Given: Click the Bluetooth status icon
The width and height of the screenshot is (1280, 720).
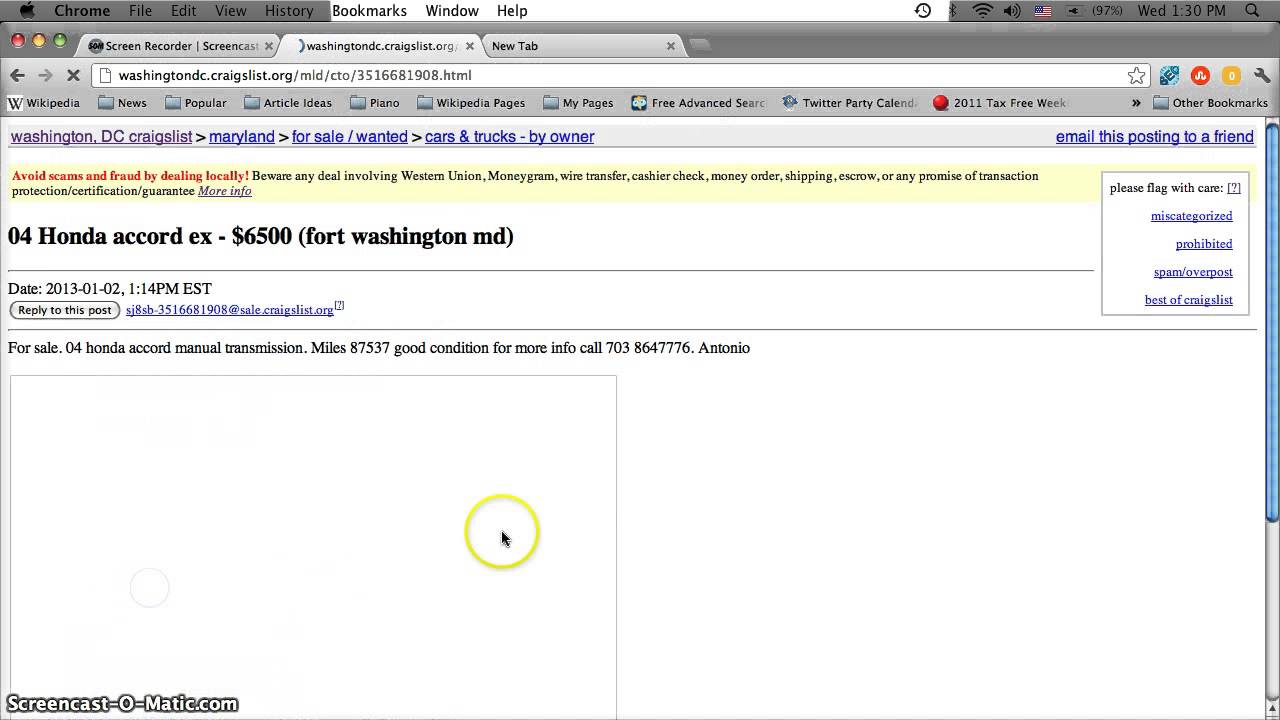Looking at the screenshot, I should point(953,11).
